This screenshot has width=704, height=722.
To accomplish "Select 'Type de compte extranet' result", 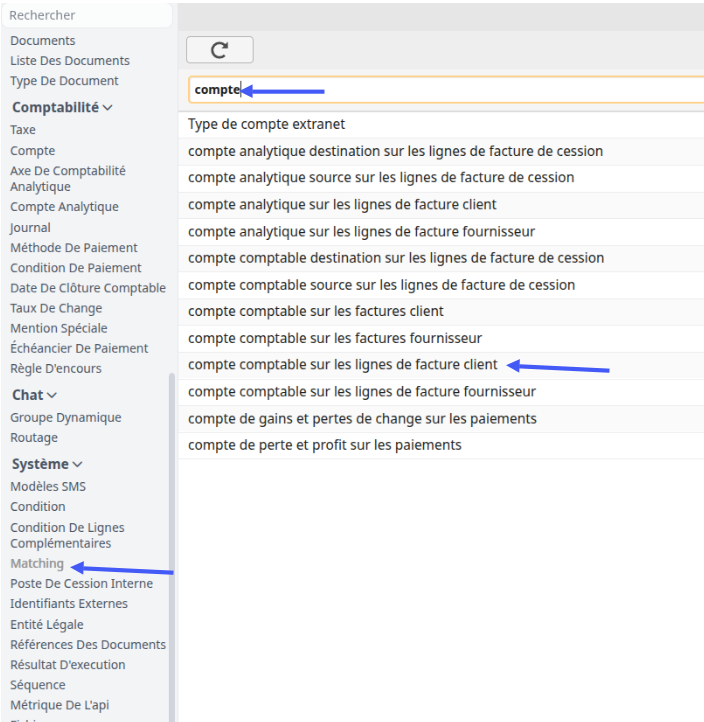I will 441,124.
